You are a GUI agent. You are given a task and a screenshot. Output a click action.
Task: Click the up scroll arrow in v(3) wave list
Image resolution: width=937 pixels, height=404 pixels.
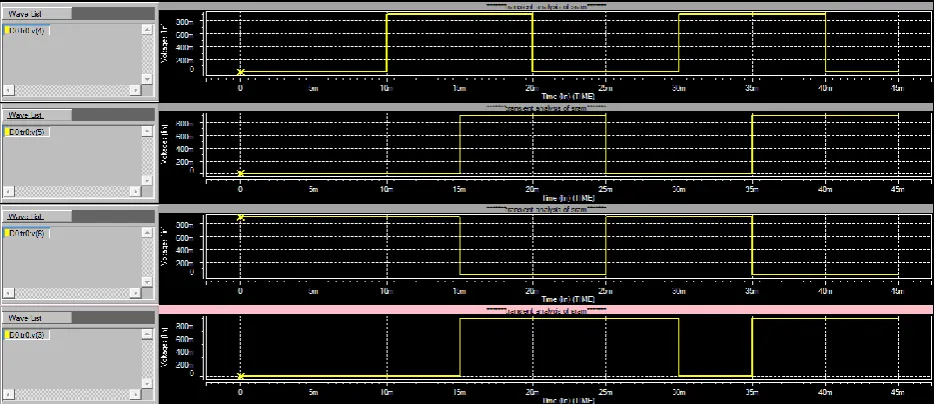tap(147, 334)
